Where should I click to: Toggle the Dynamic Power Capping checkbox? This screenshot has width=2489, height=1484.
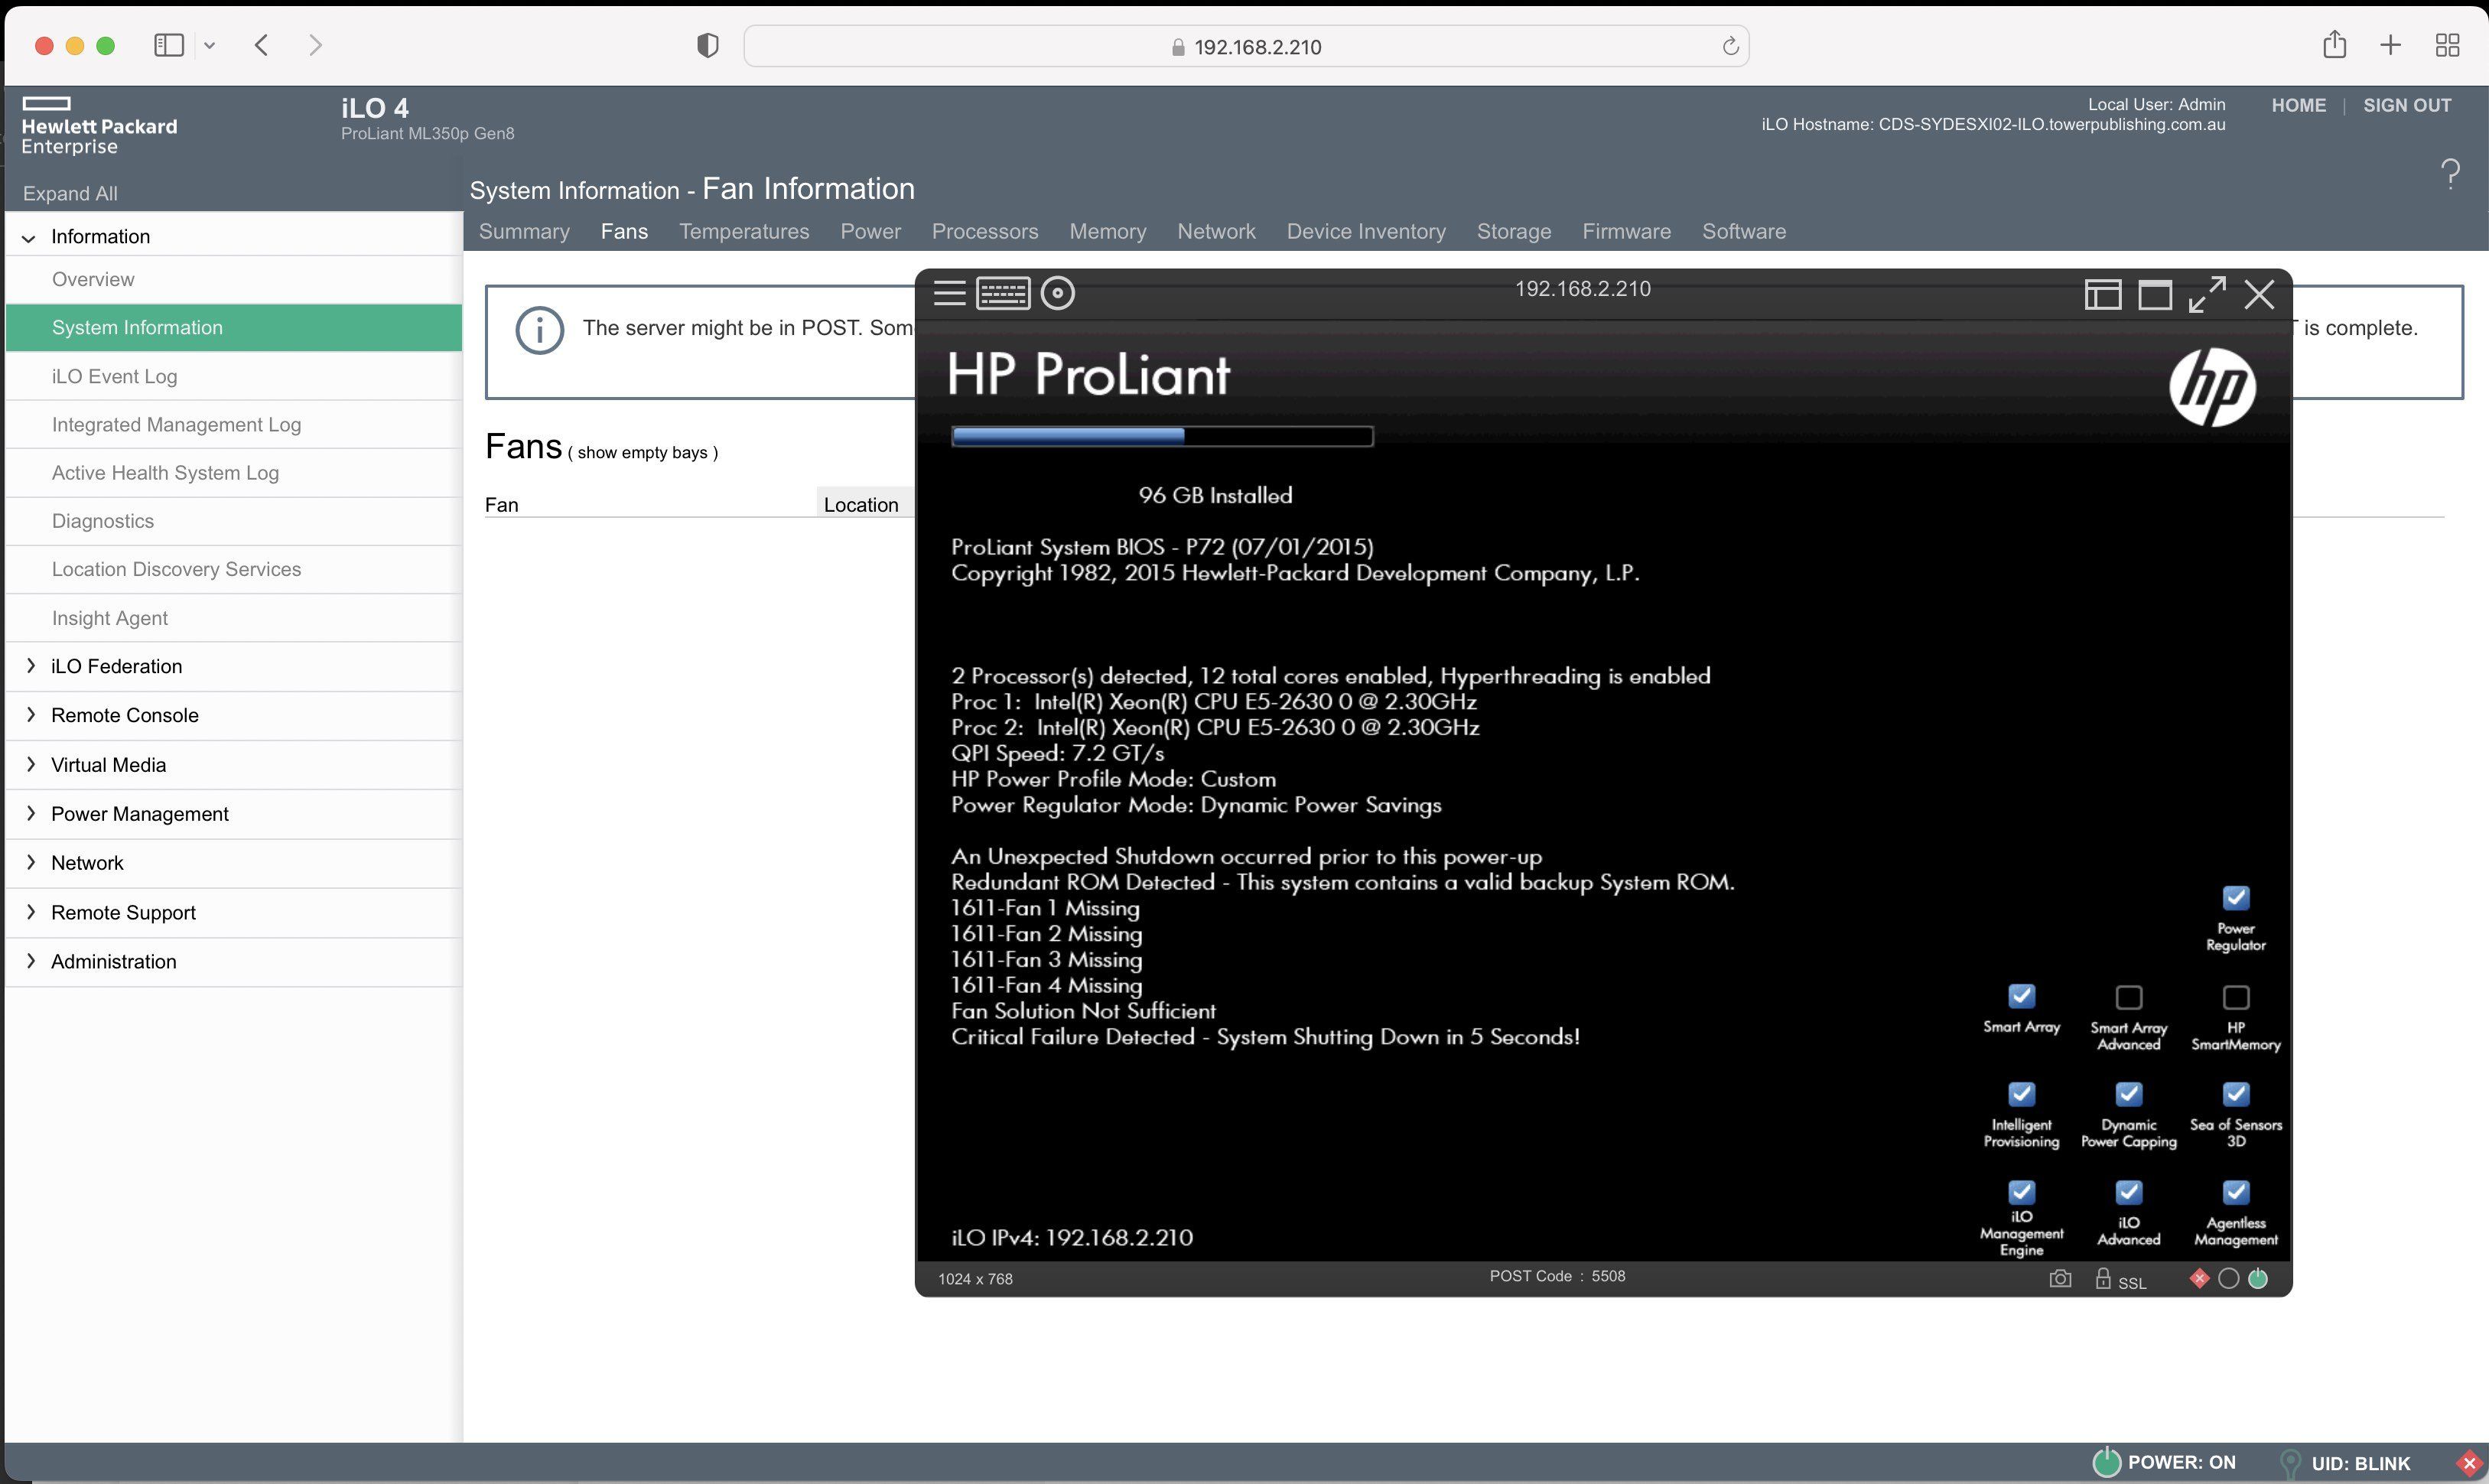click(x=2129, y=1094)
